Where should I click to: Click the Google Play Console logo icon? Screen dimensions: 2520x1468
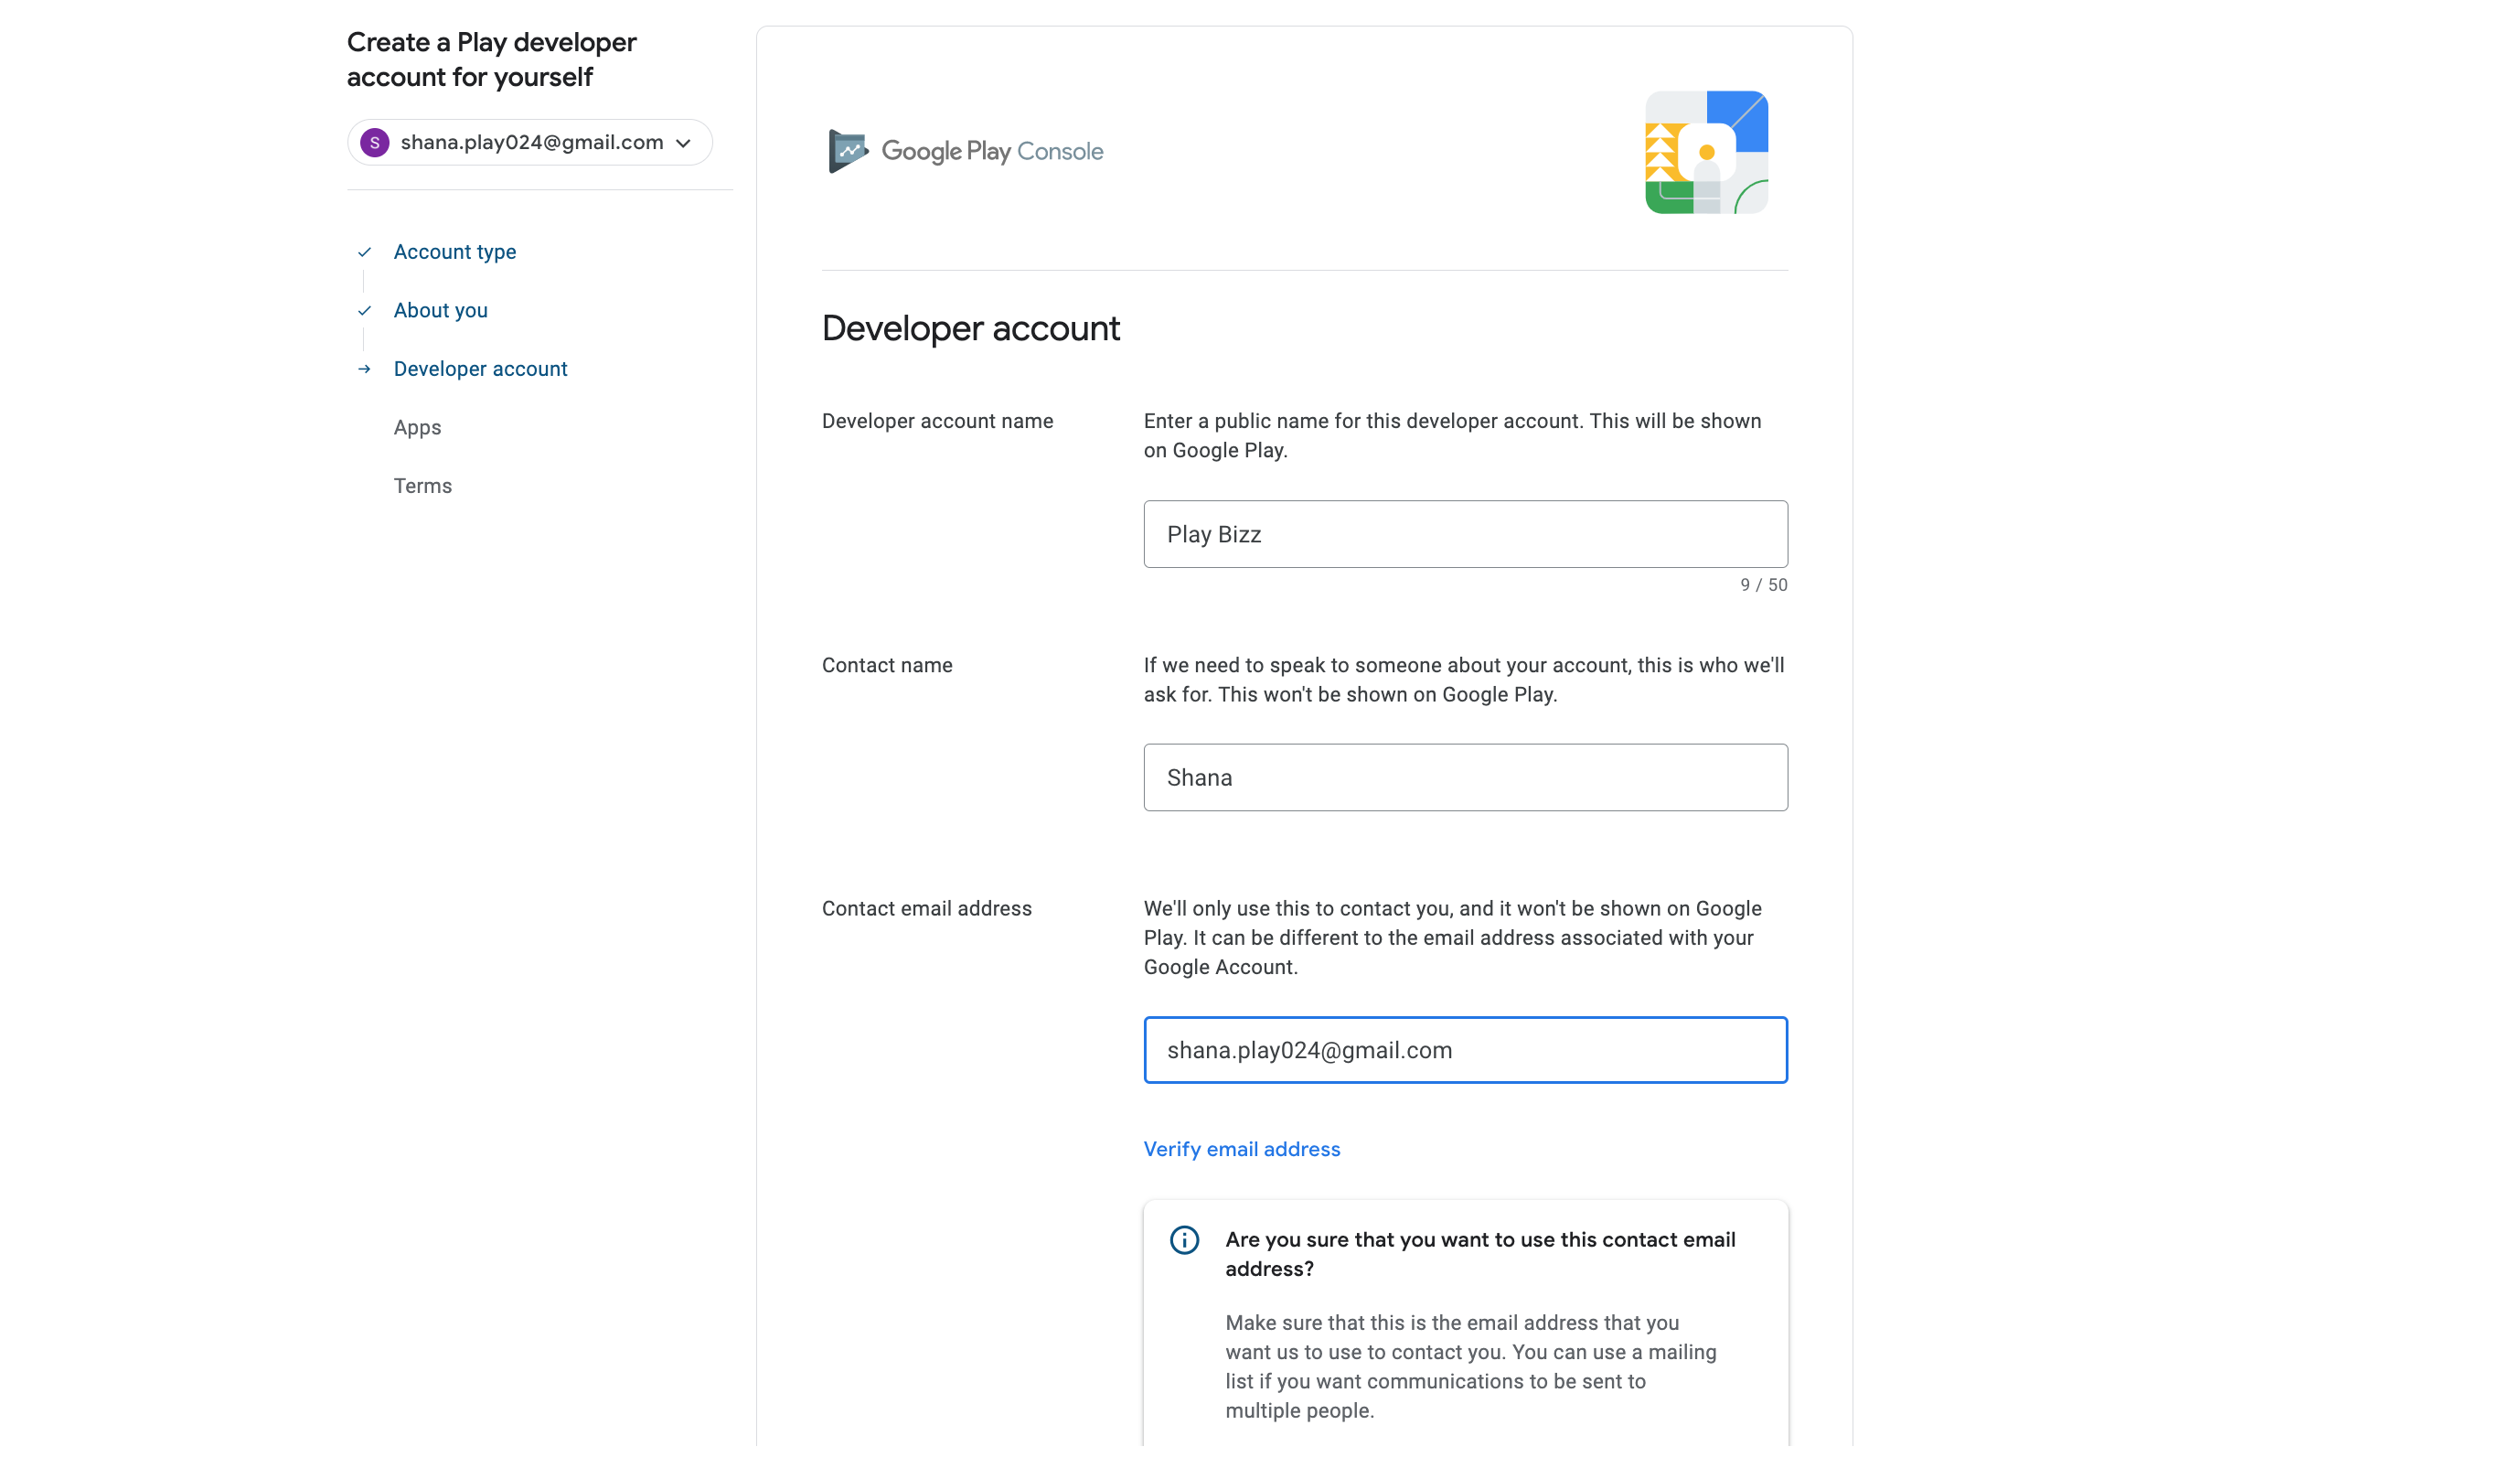[848, 151]
